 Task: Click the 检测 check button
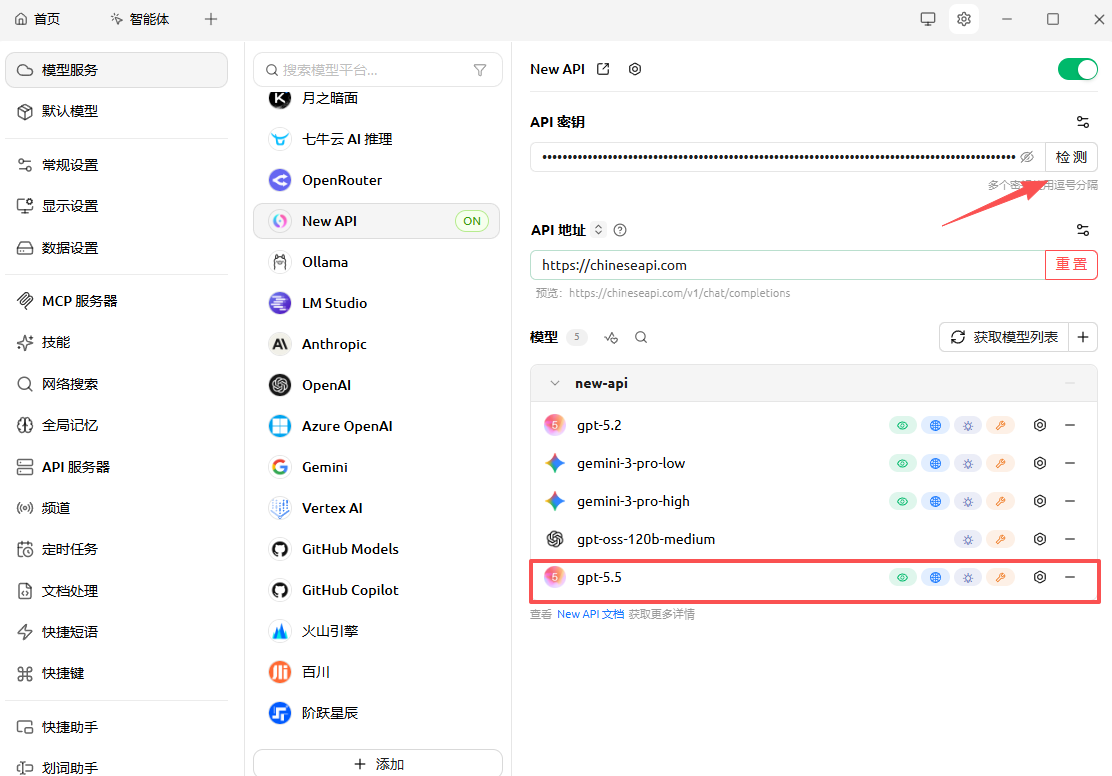pos(1071,157)
